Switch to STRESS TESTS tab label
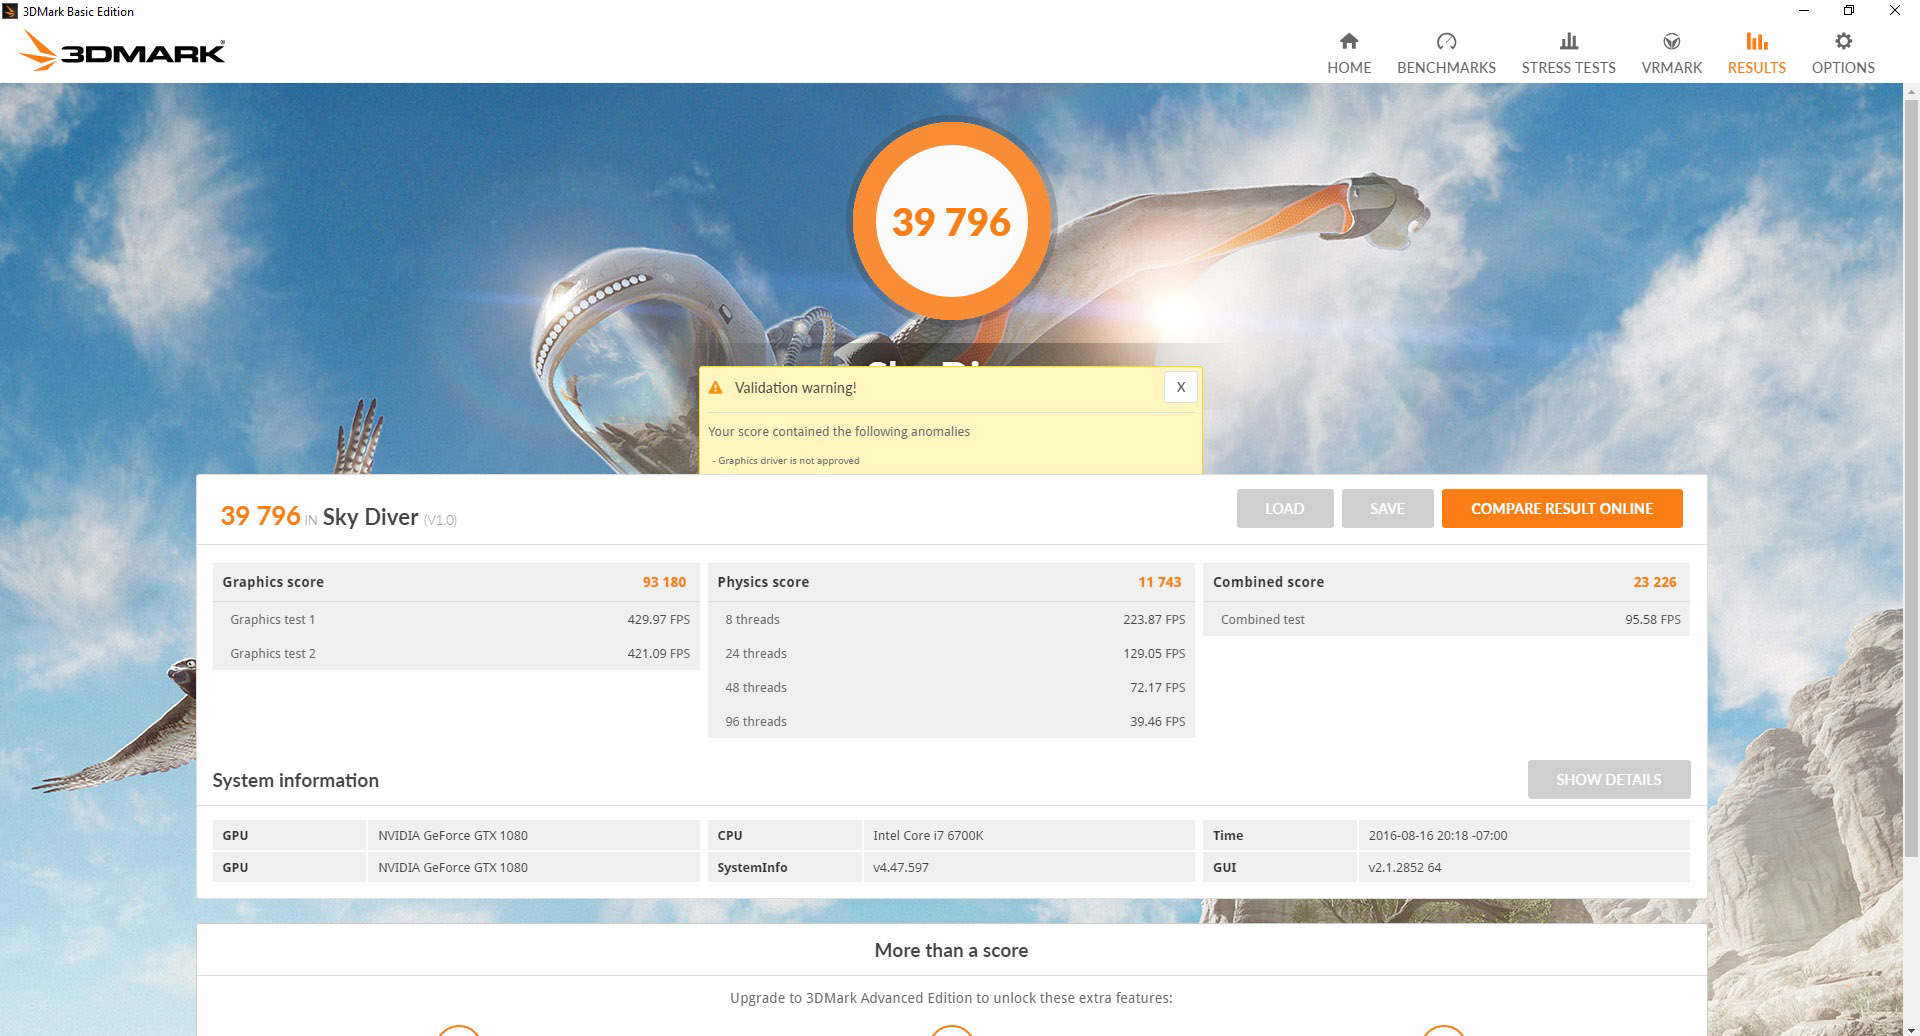The width and height of the screenshot is (1920, 1036). 1569,67
